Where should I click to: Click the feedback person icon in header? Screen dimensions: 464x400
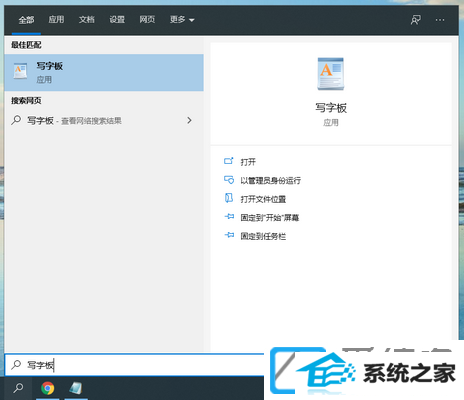point(415,20)
